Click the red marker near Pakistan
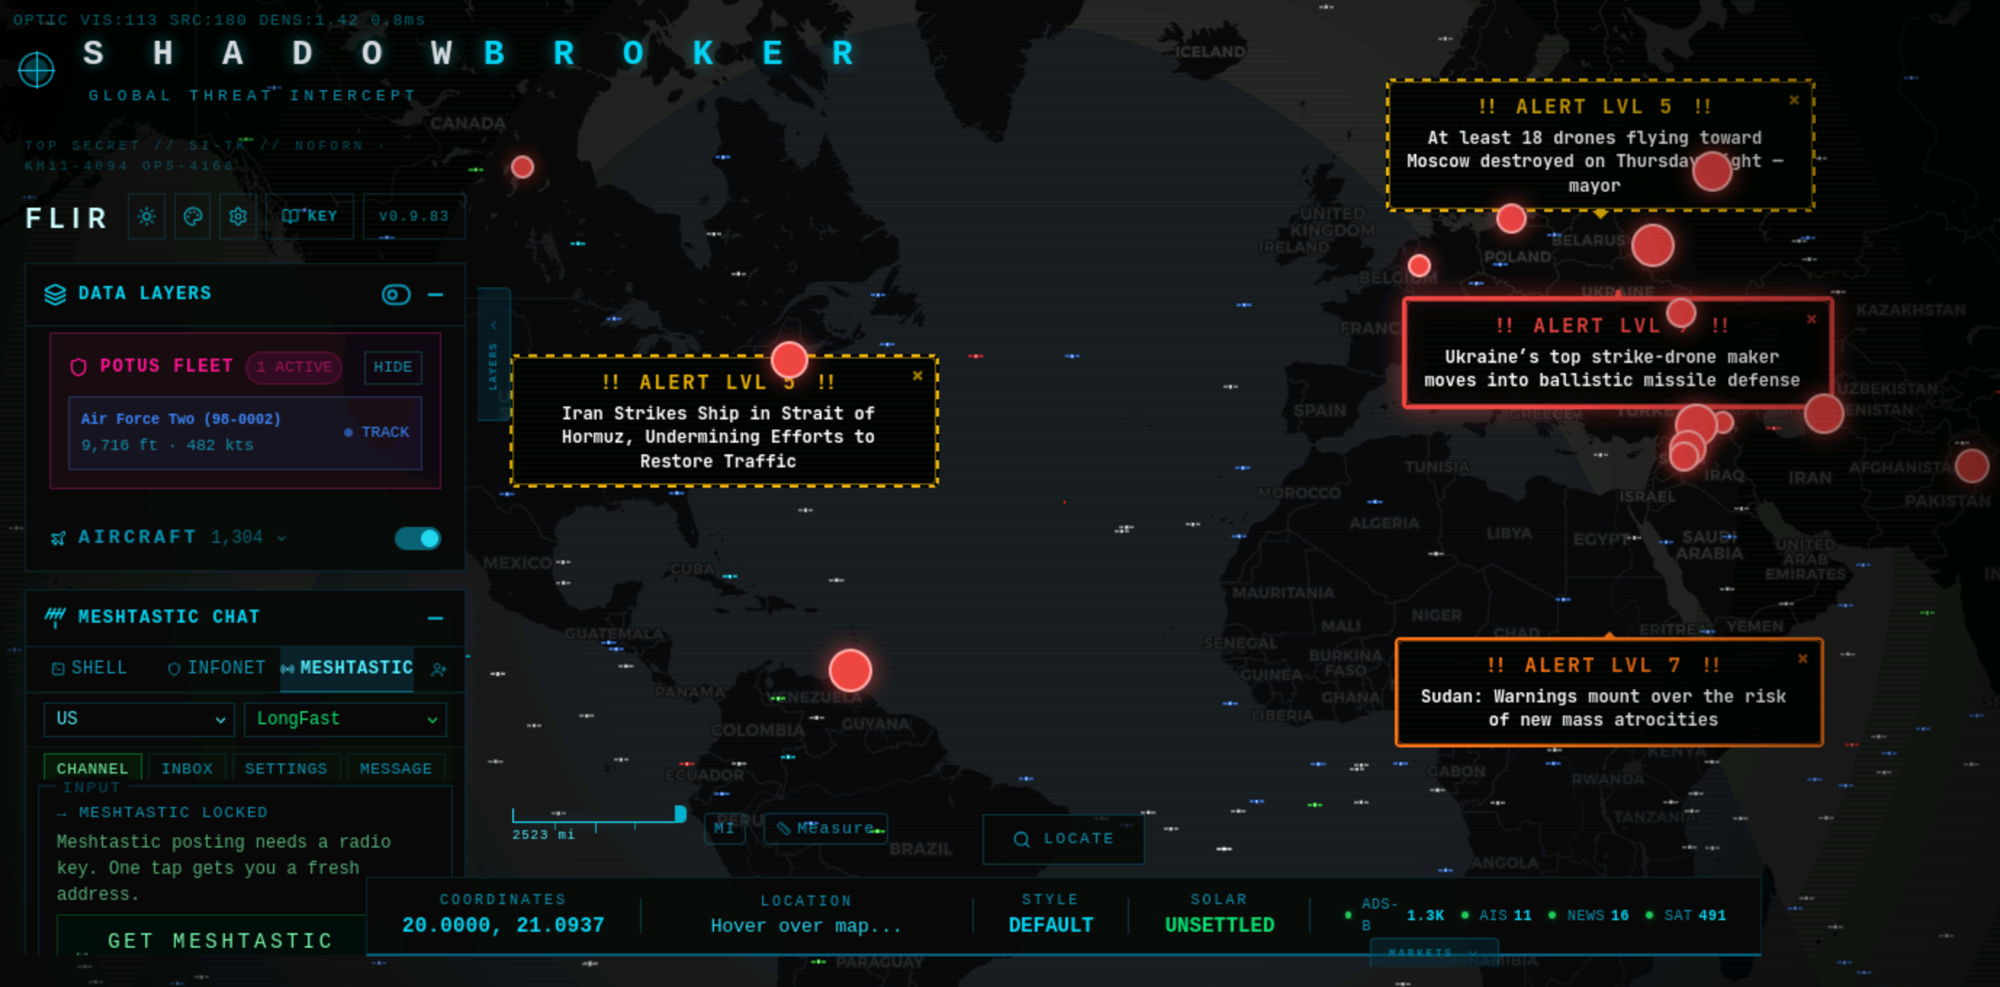 (1972, 466)
